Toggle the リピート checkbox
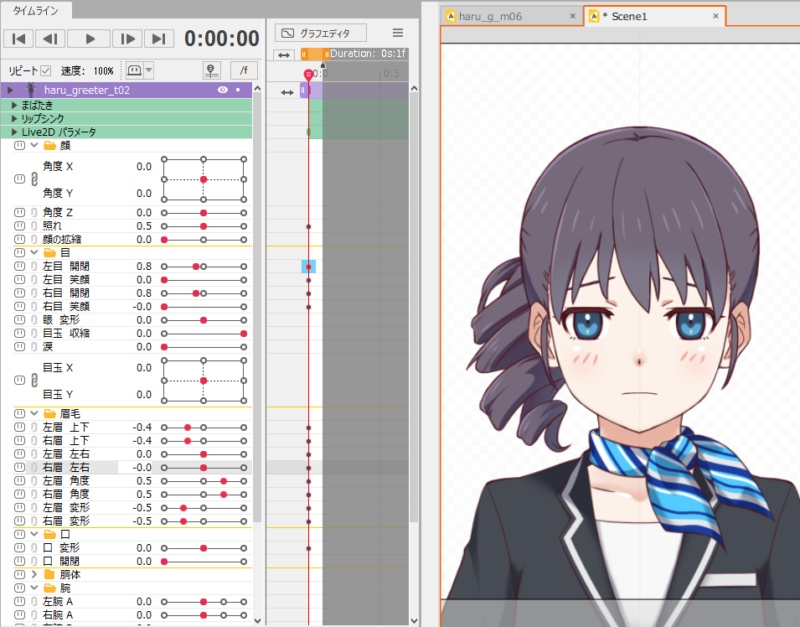This screenshot has width=800, height=627. tap(46, 70)
